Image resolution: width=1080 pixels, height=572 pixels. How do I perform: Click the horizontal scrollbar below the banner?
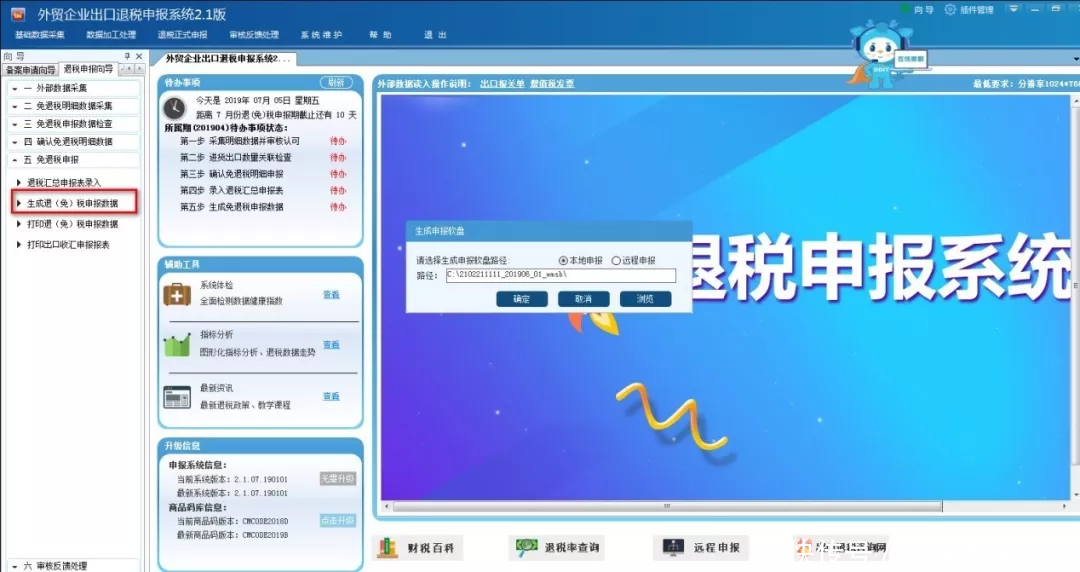tap(667, 507)
